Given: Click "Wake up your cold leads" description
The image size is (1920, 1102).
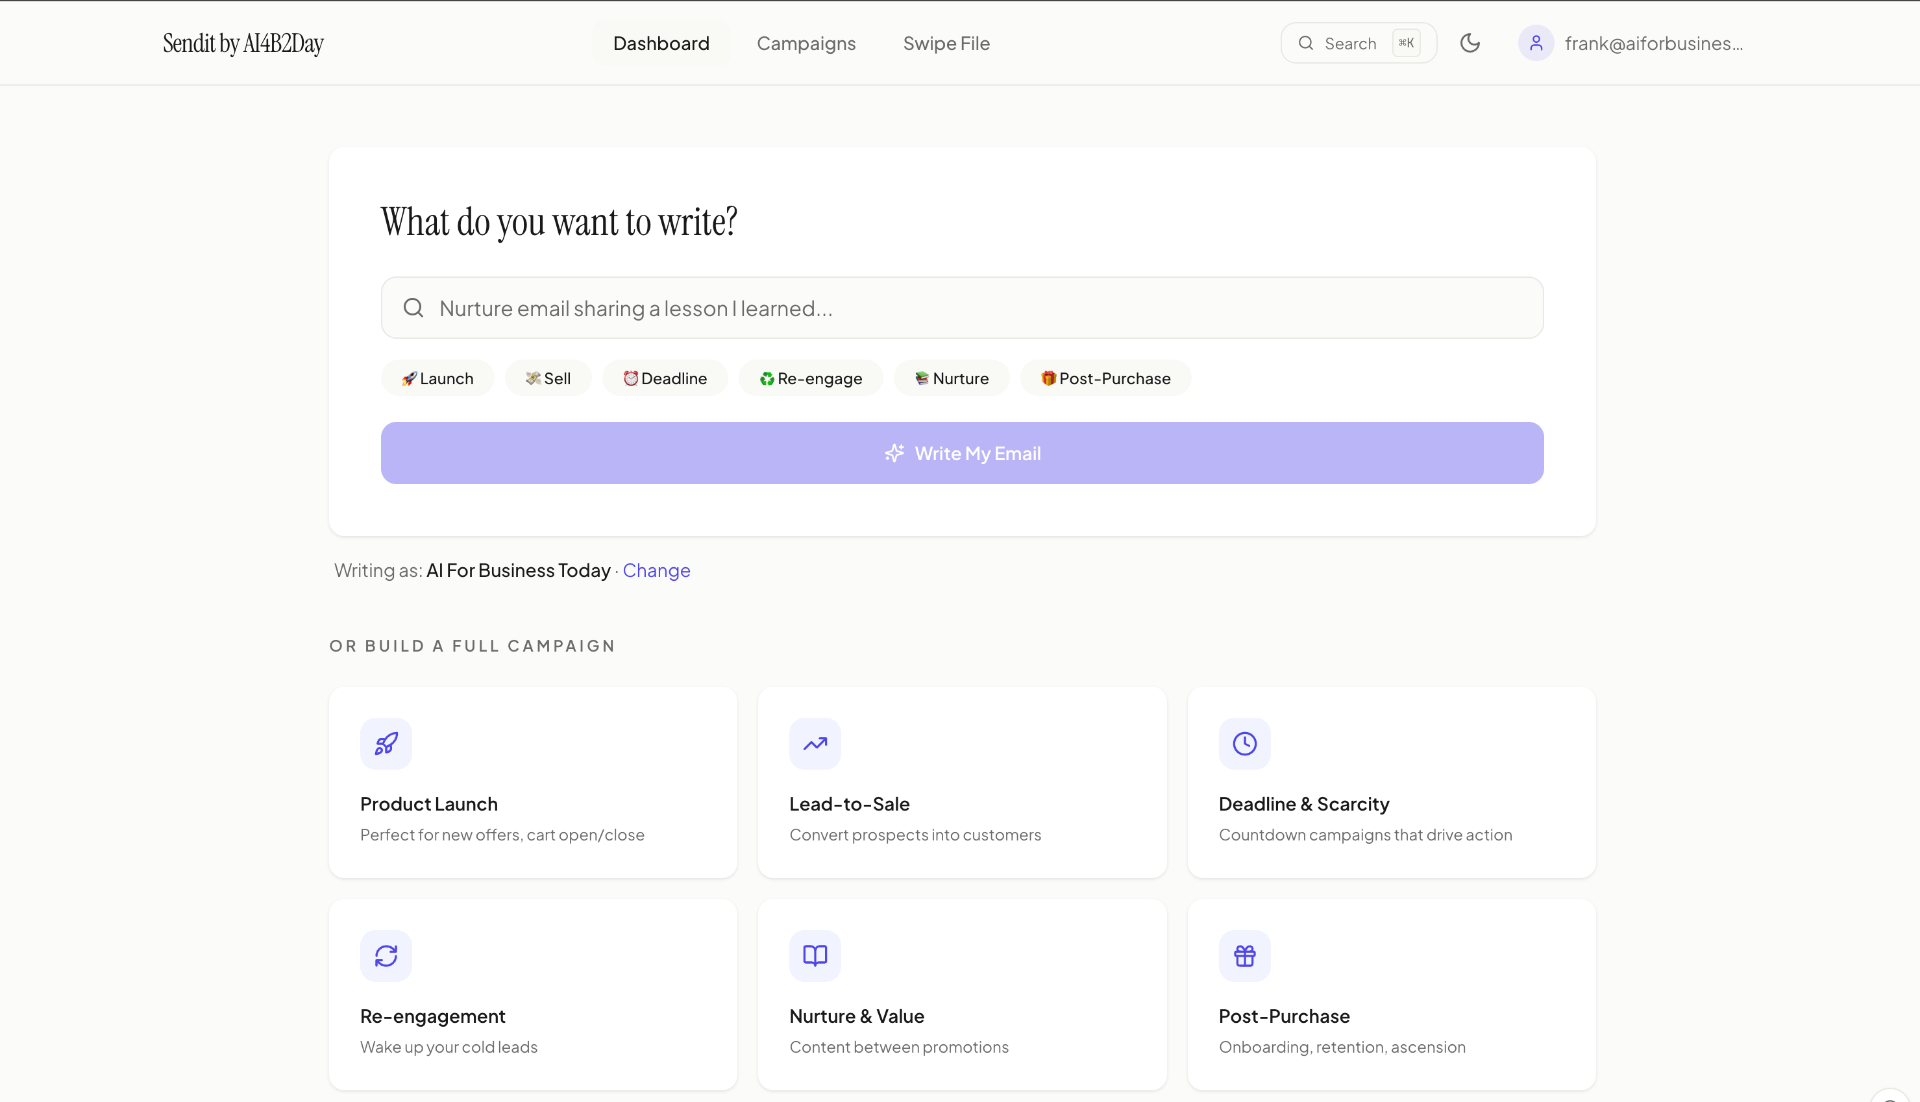Looking at the screenshot, I should pos(449,1047).
